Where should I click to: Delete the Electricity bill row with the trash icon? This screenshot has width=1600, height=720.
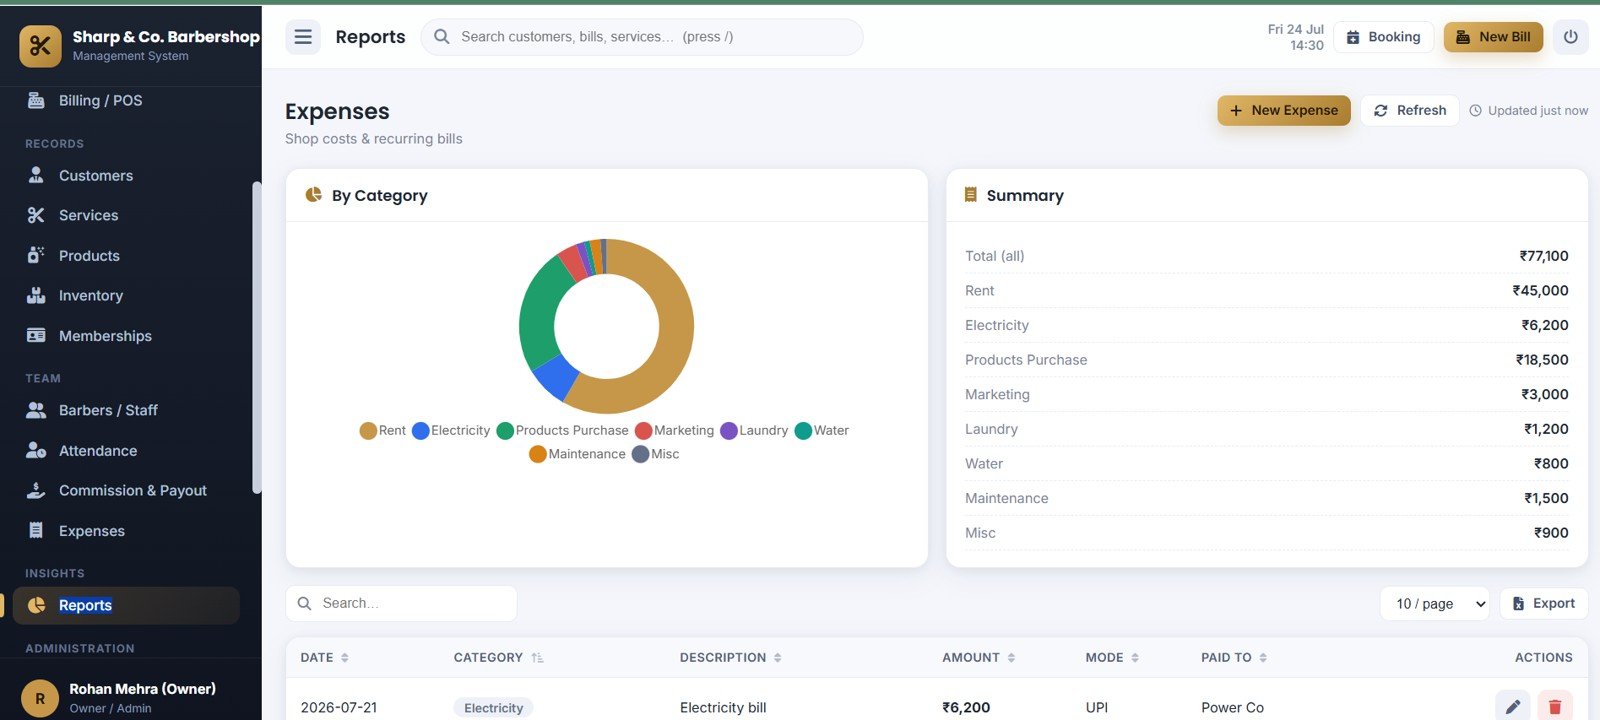[1555, 707]
